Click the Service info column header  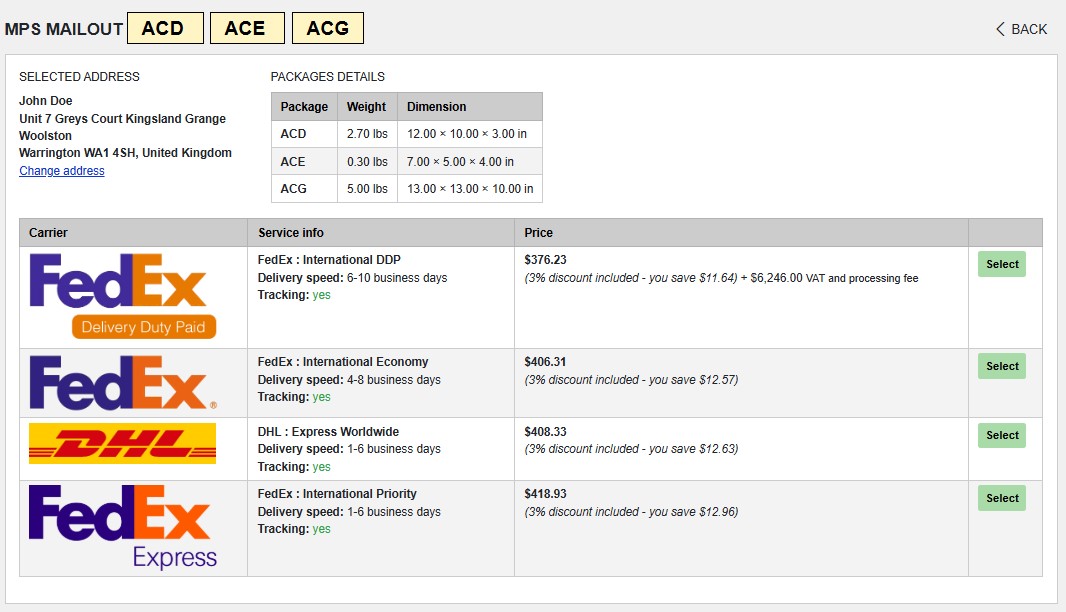(x=291, y=233)
